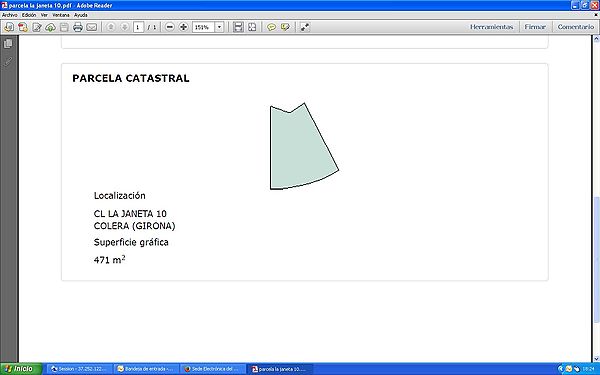Image resolution: width=600 pixels, height=375 pixels.
Task: Open the attachments paperclip panel
Action: (x=8, y=61)
